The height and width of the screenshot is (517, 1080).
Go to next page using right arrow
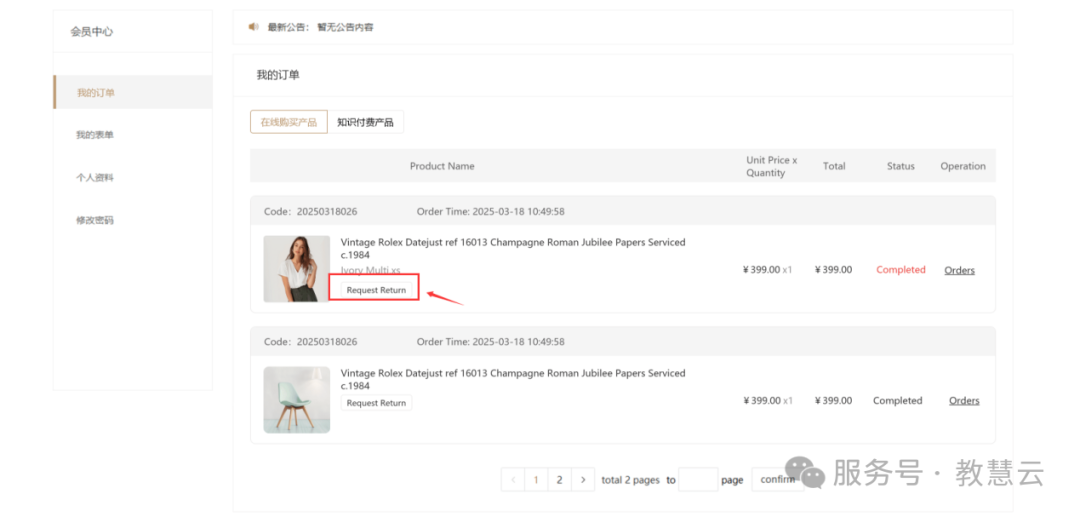[583, 480]
